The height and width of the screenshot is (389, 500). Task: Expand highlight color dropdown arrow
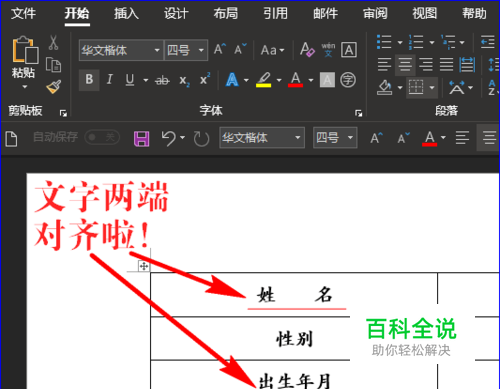279,80
